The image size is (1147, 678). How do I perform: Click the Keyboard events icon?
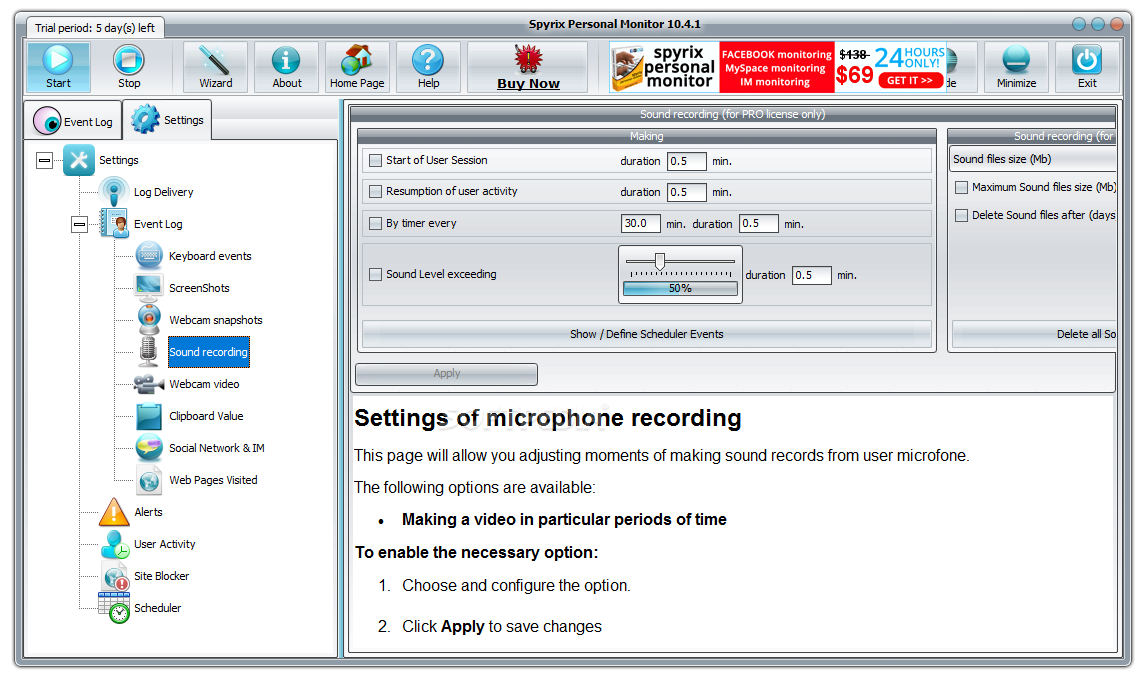tap(149, 255)
